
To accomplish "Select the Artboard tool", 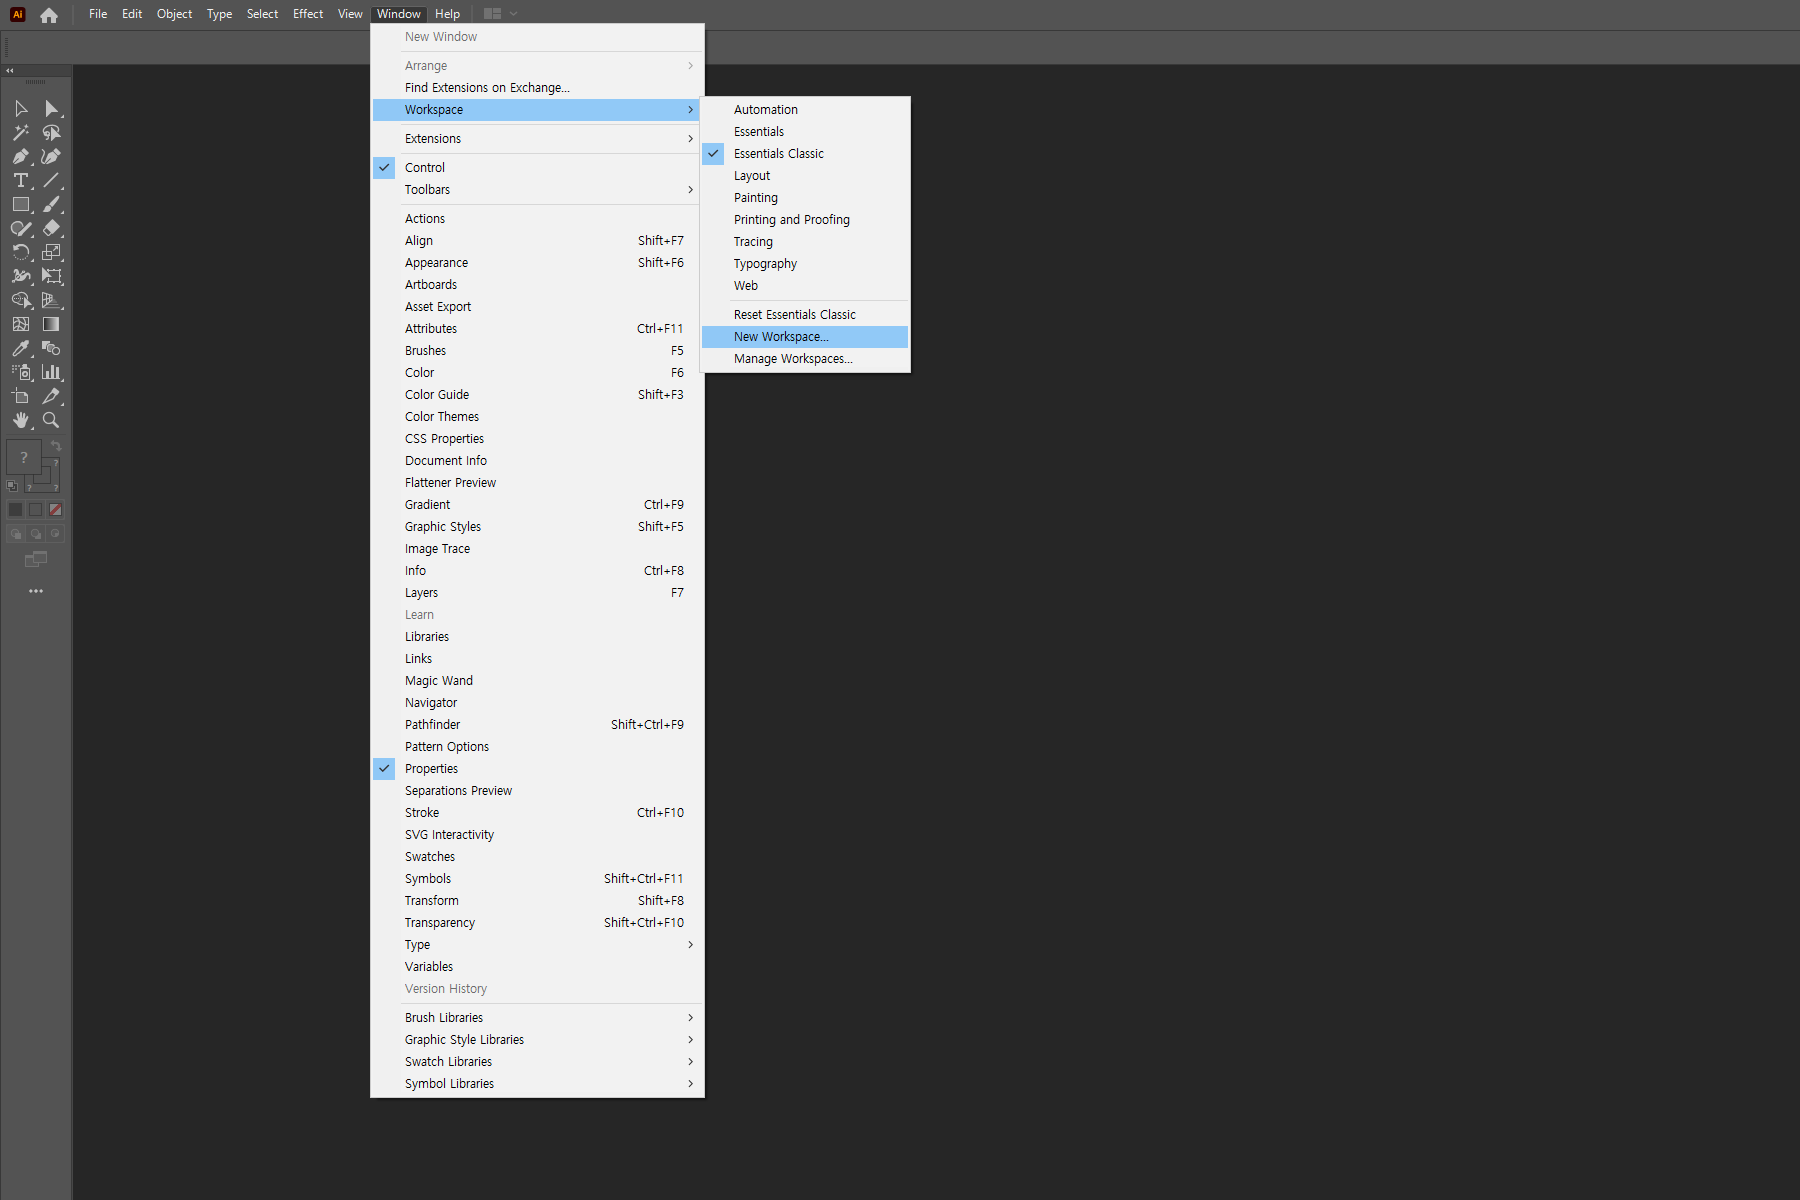I will coord(21,396).
